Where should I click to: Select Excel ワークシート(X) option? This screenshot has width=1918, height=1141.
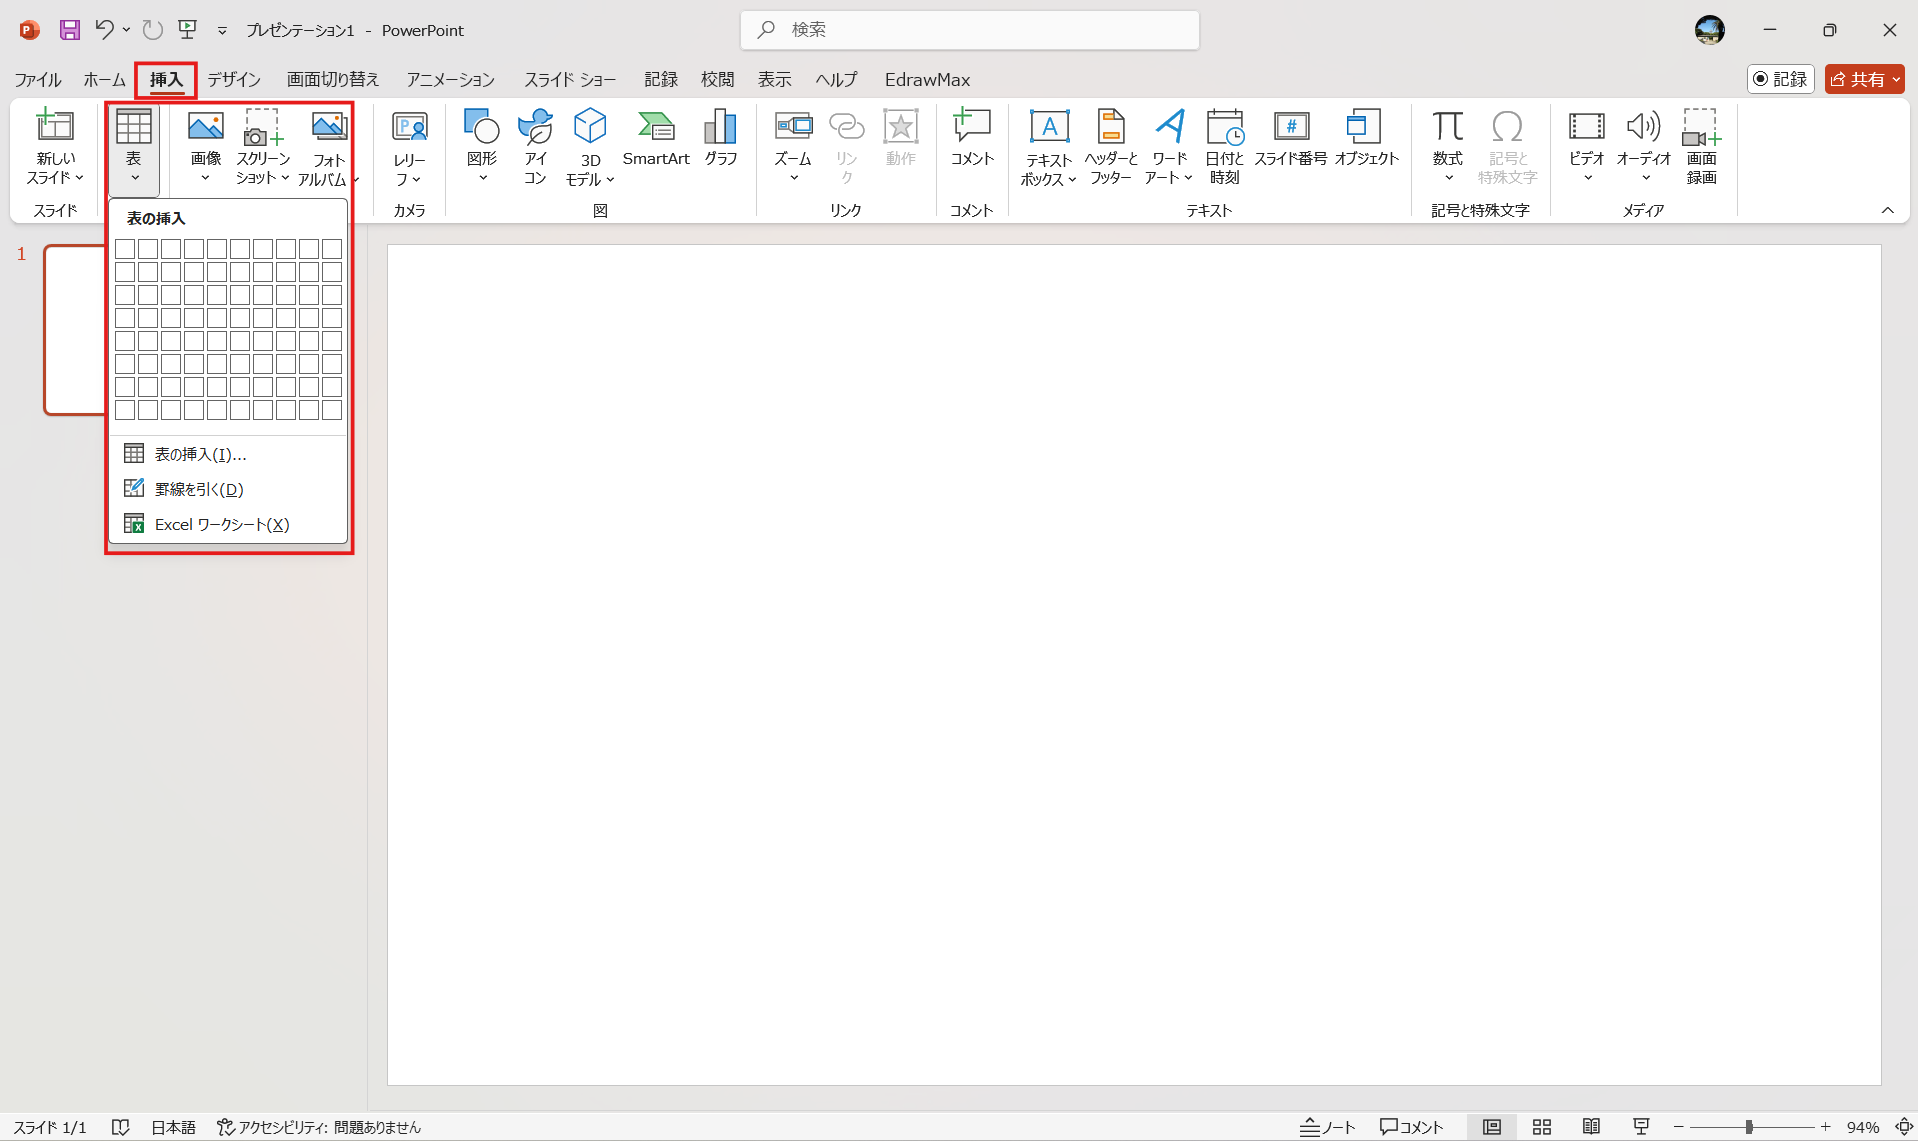pos(221,524)
